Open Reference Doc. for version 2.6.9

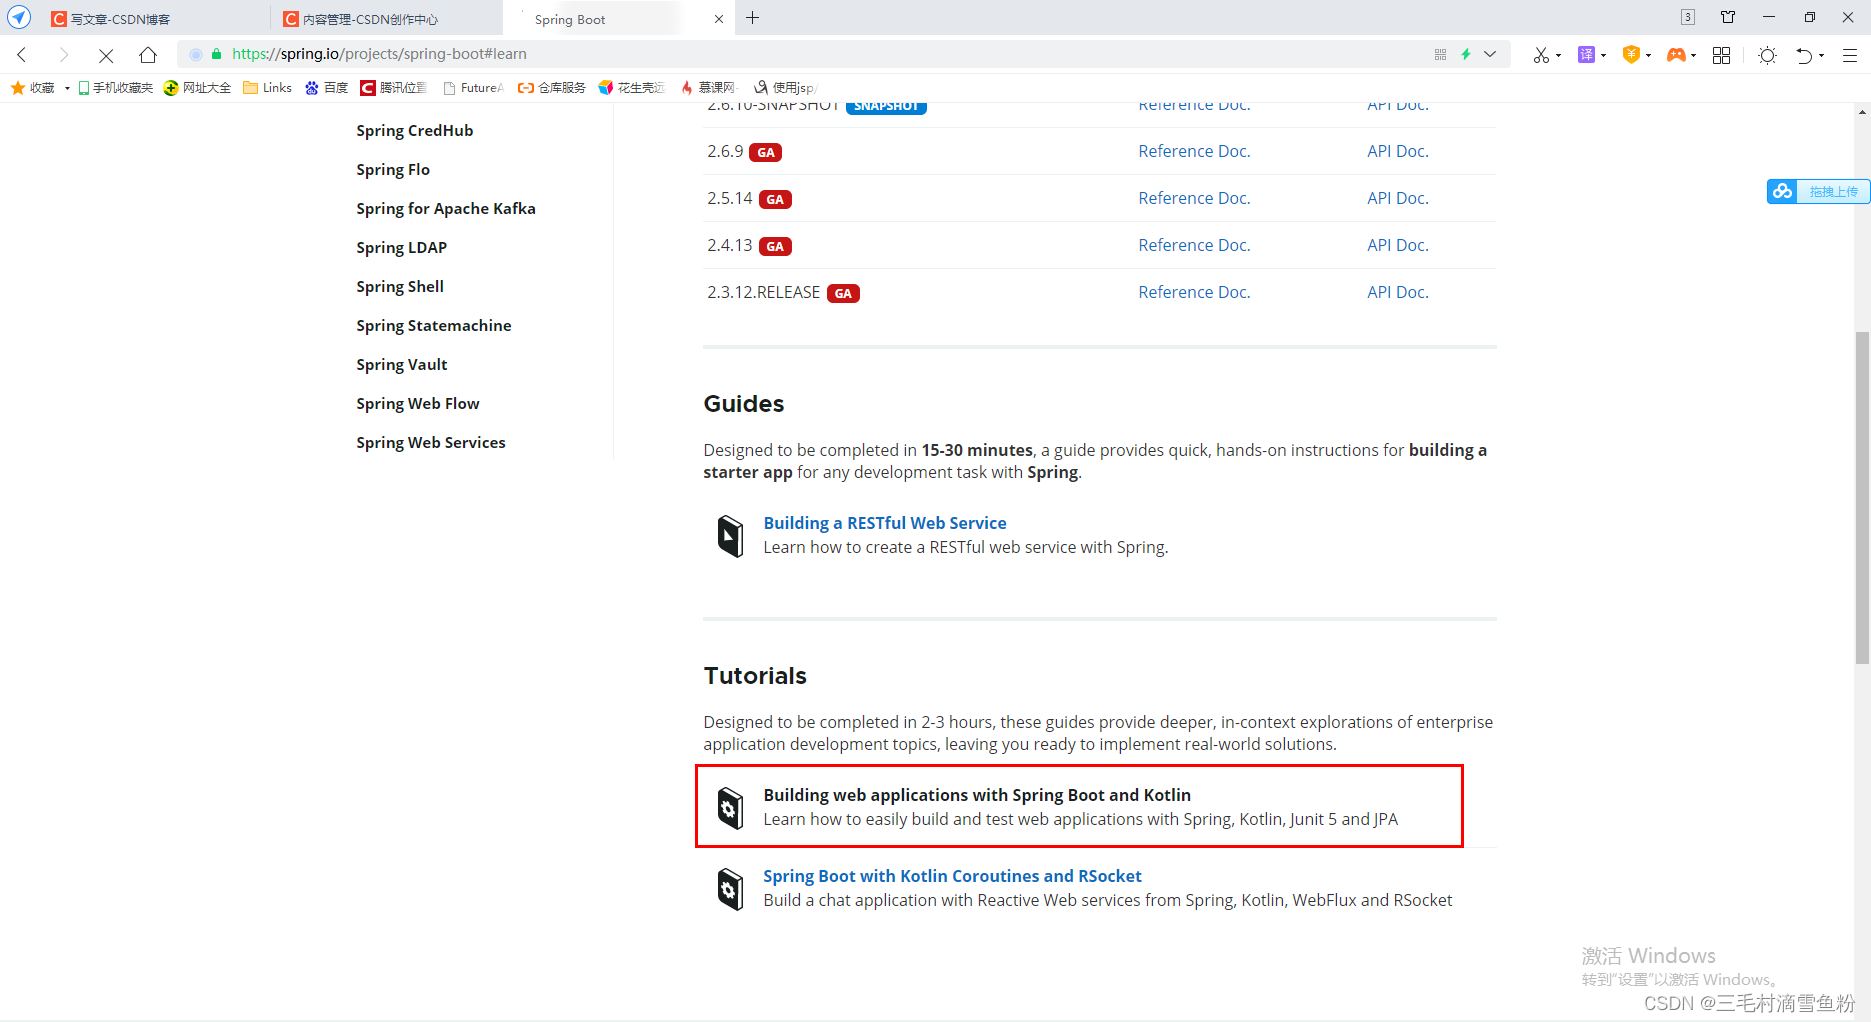pyautogui.click(x=1194, y=151)
